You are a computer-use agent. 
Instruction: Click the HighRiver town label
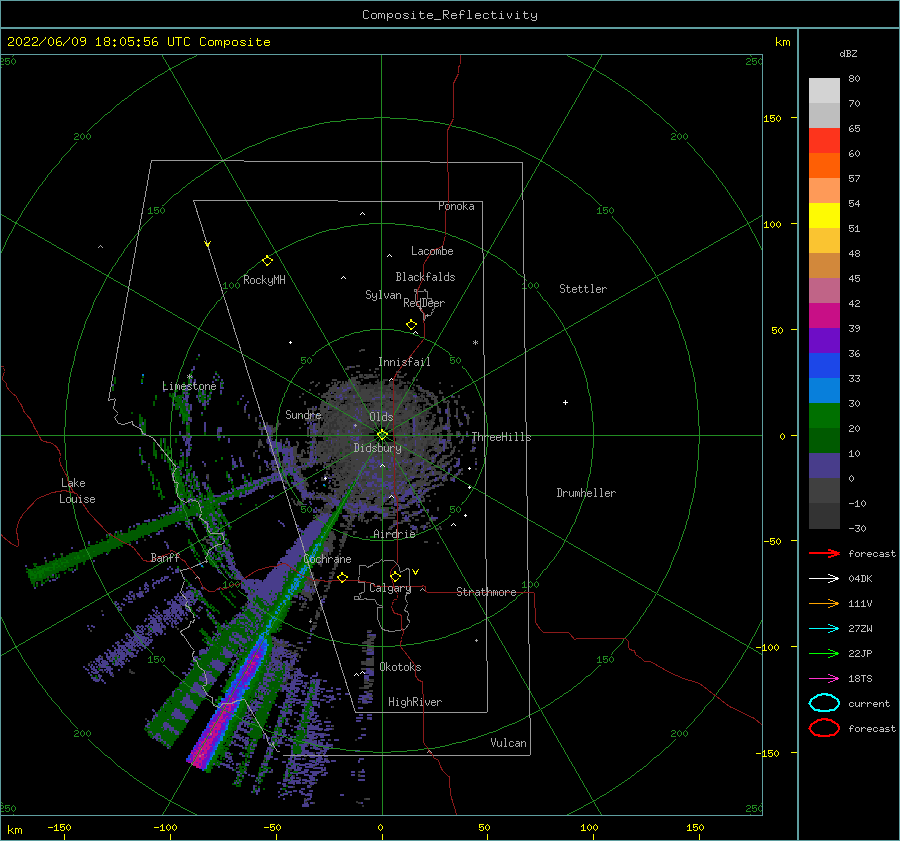(415, 702)
